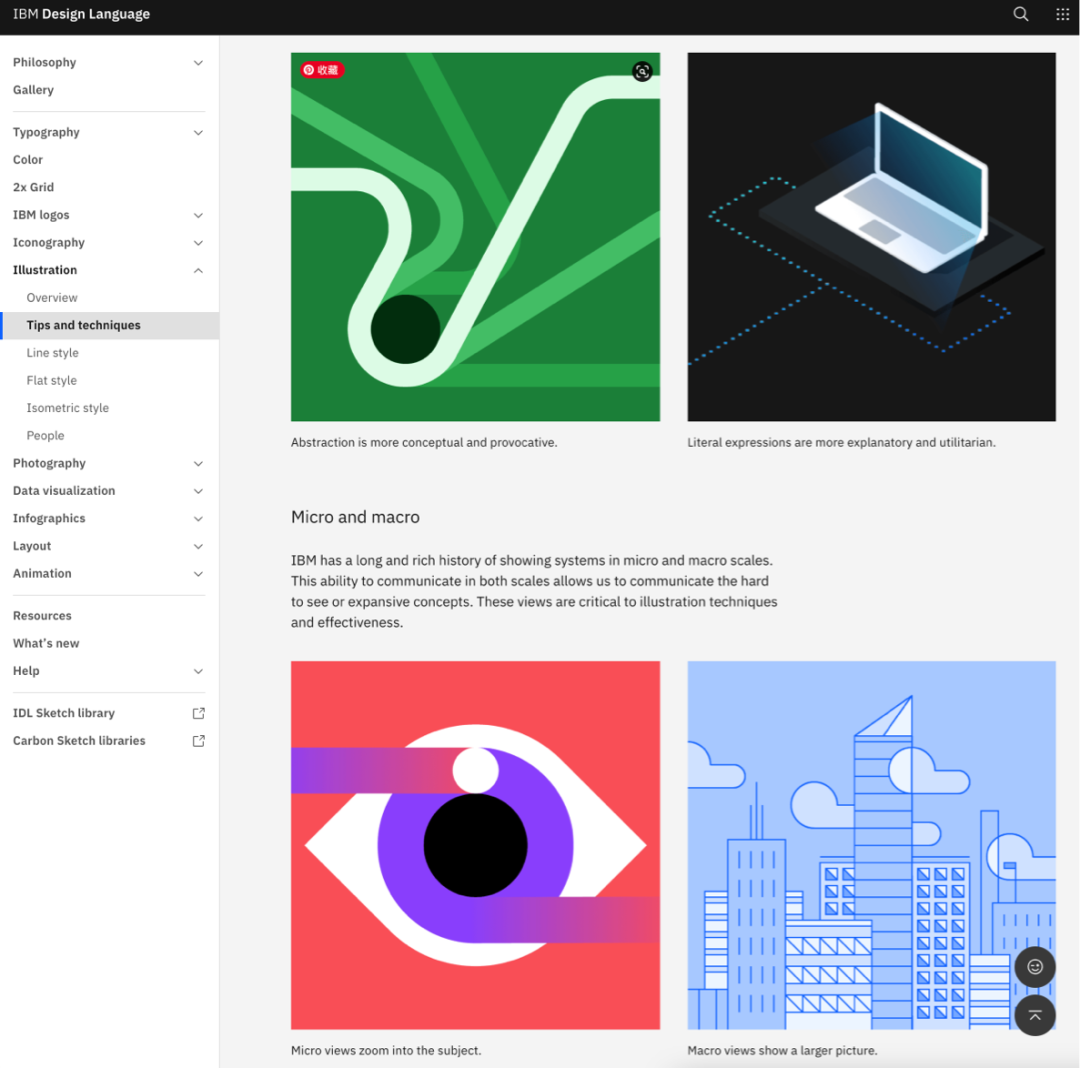Expand the Photography chevron
Image resolution: width=1080 pixels, height=1068 pixels.
tap(198, 463)
